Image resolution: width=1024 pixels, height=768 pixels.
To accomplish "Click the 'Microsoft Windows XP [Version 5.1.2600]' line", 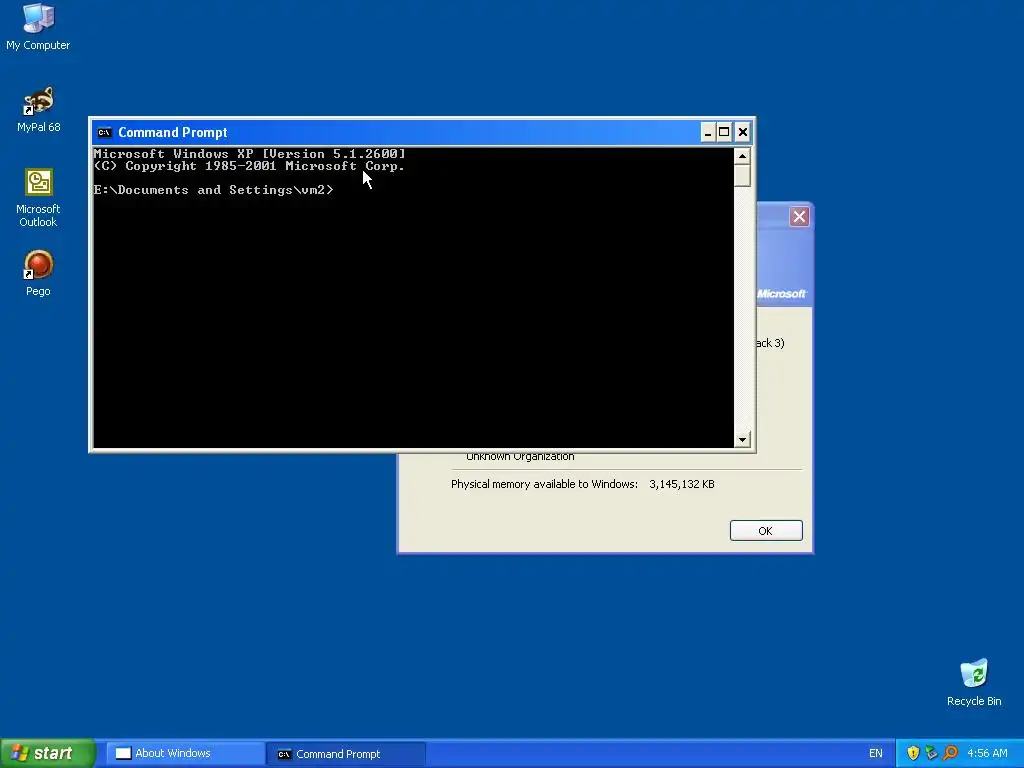I will (x=249, y=154).
